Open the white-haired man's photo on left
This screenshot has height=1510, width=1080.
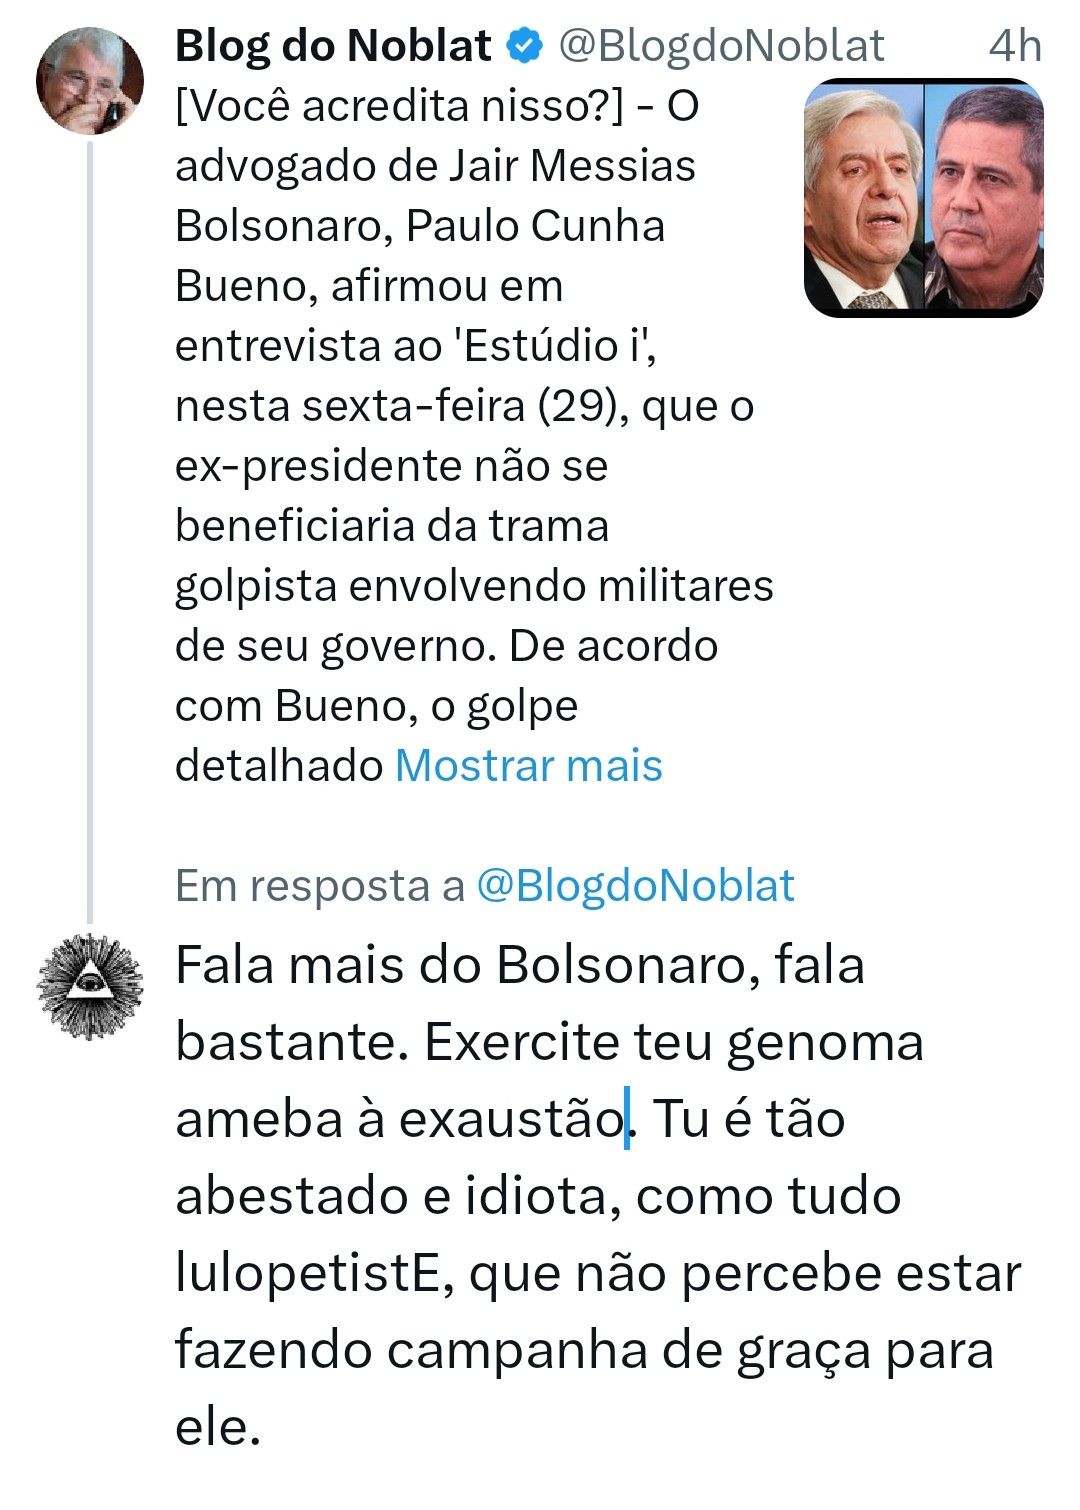click(864, 198)
